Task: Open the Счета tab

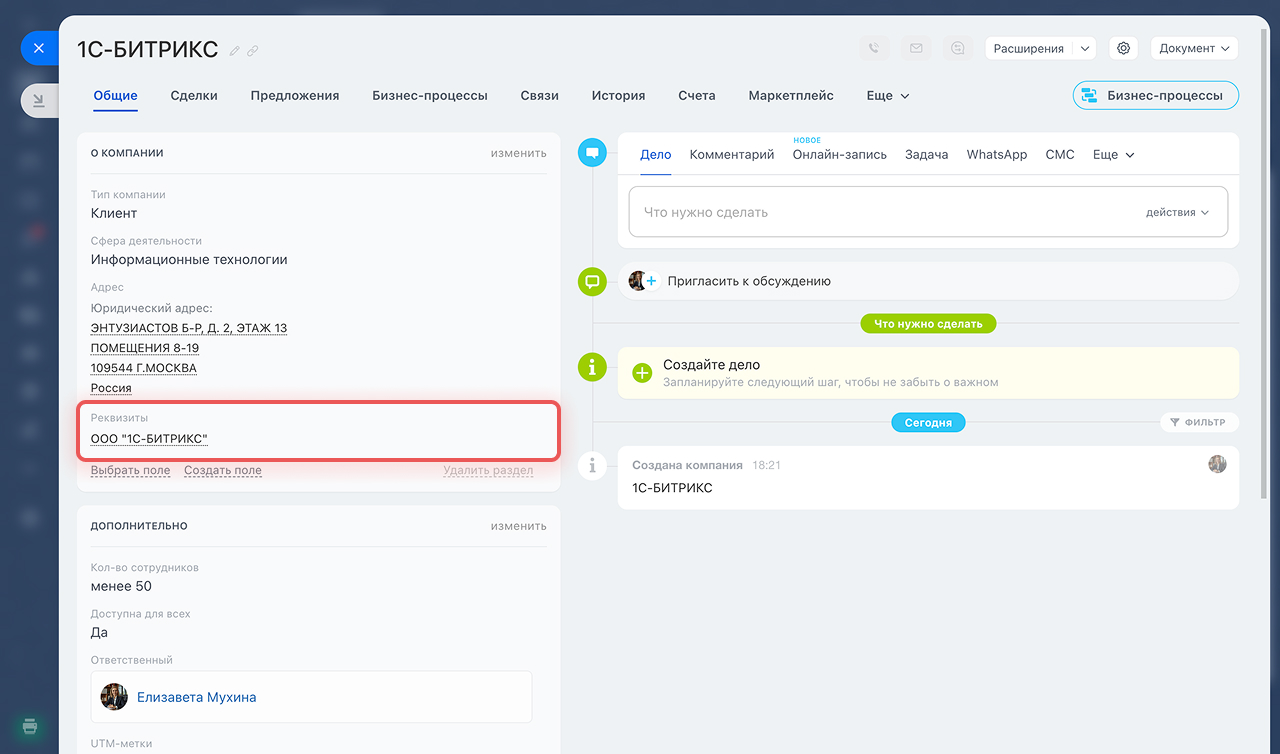Action: coord(697,96)
